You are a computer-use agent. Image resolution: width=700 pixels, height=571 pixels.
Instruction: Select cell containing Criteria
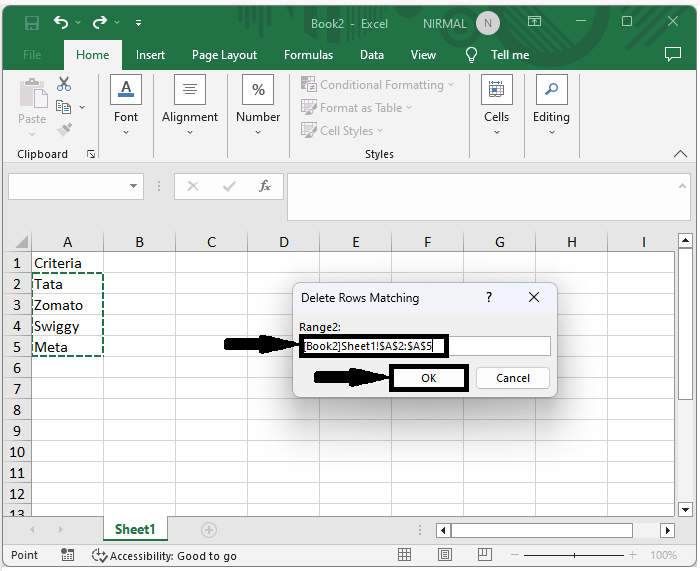click(x=67, y=263)
